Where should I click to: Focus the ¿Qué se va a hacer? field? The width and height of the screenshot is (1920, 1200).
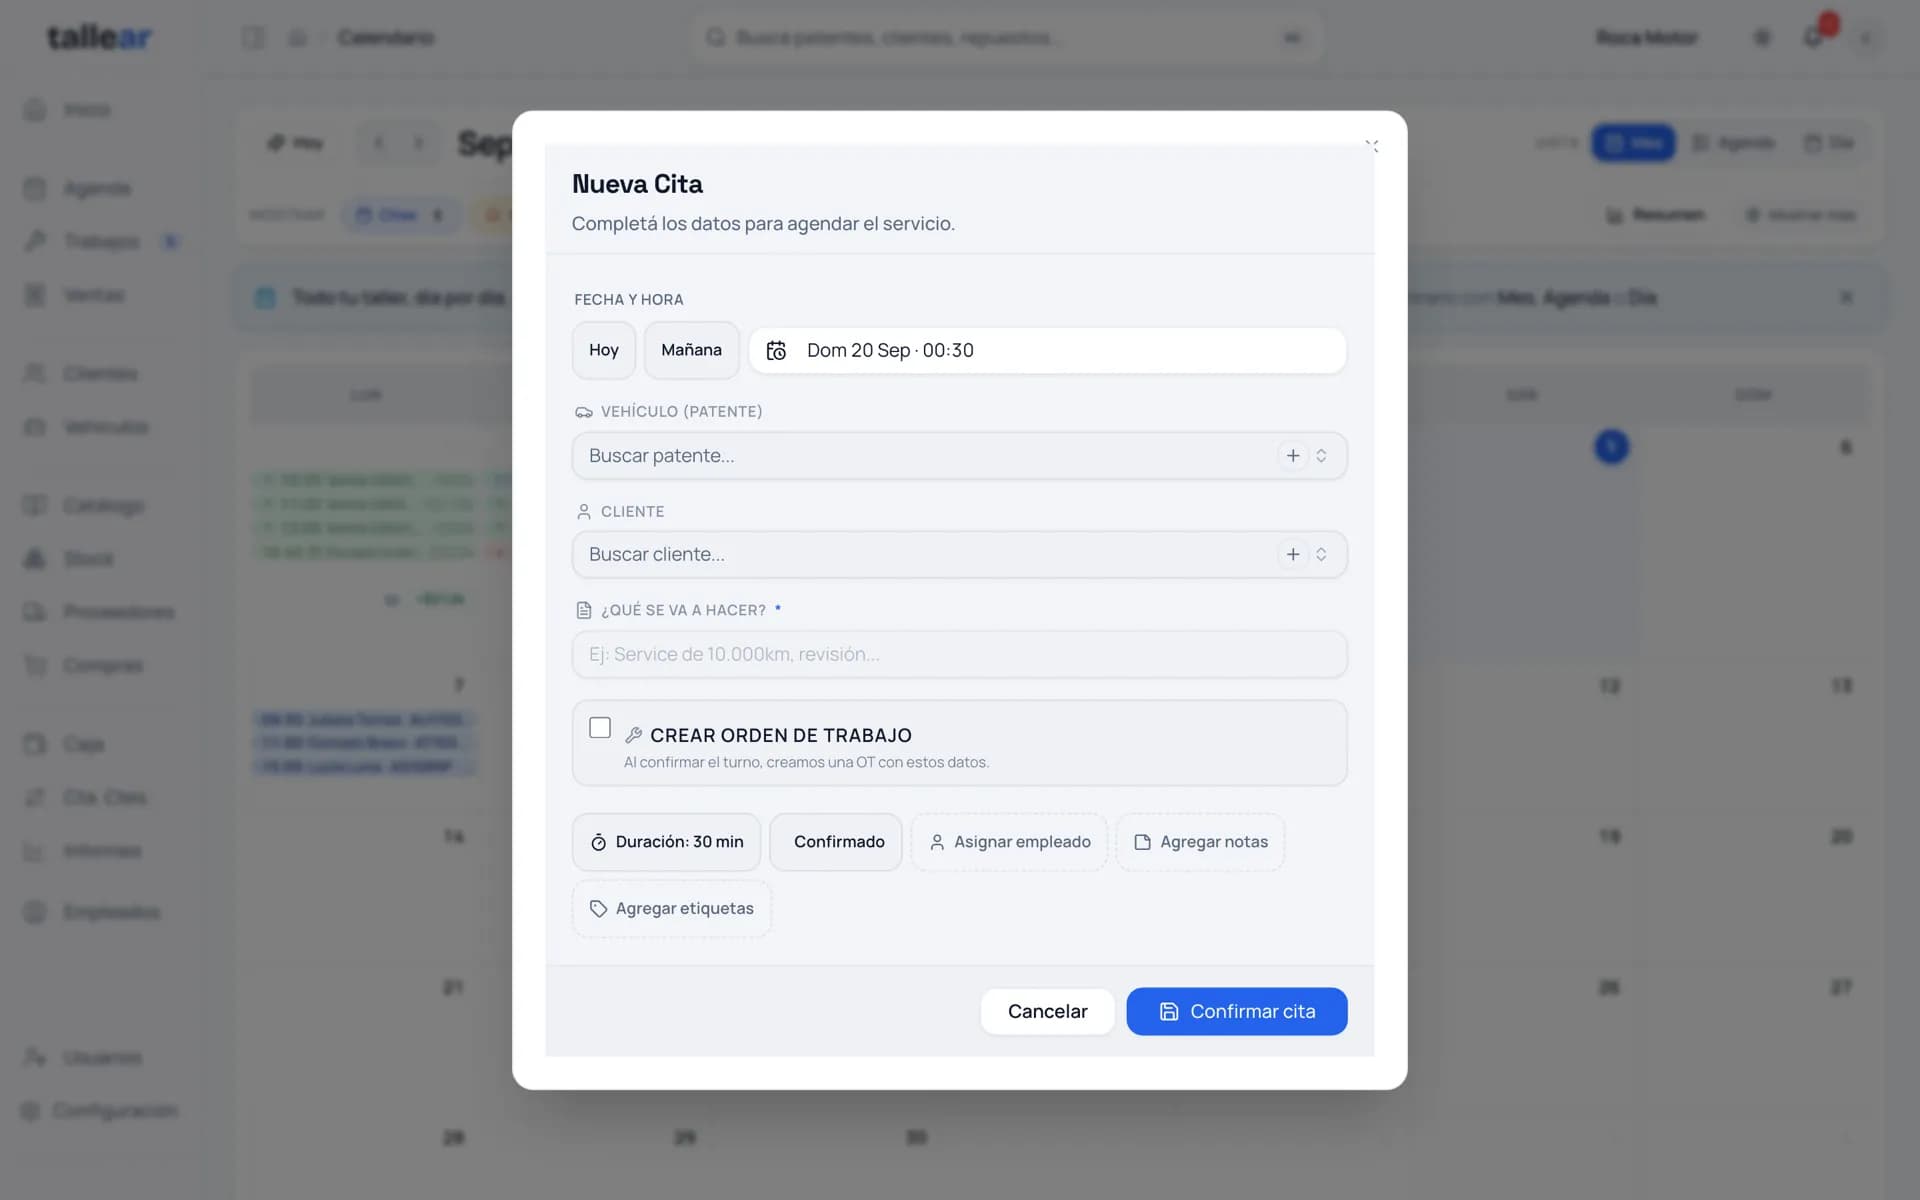(959, 654)
